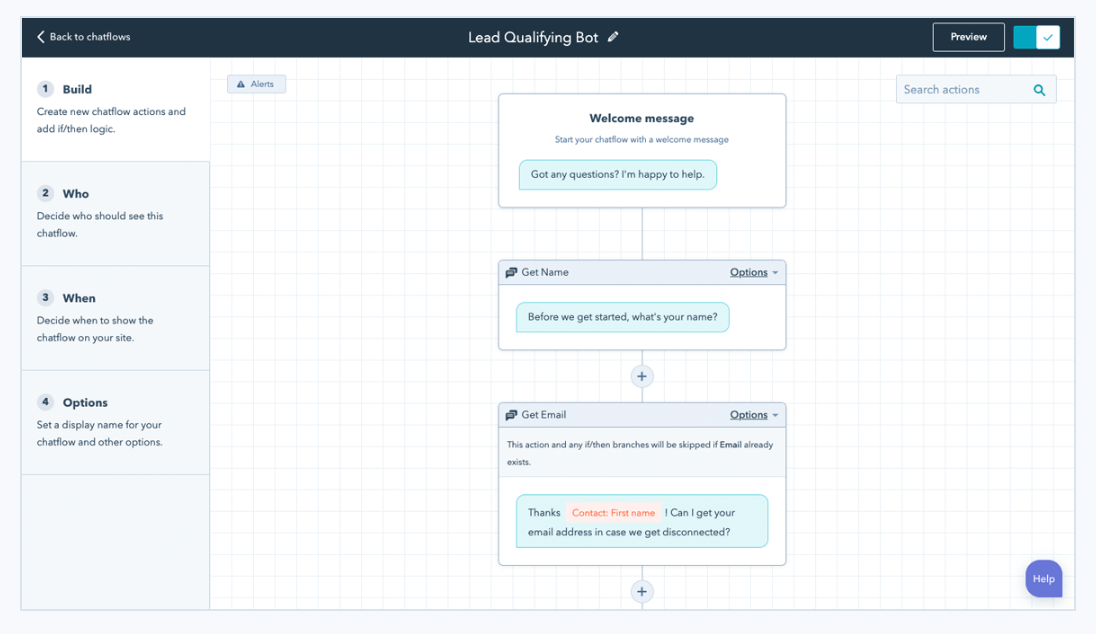
Task: Click the Get Email chat bubble icon
Action: 511,415
